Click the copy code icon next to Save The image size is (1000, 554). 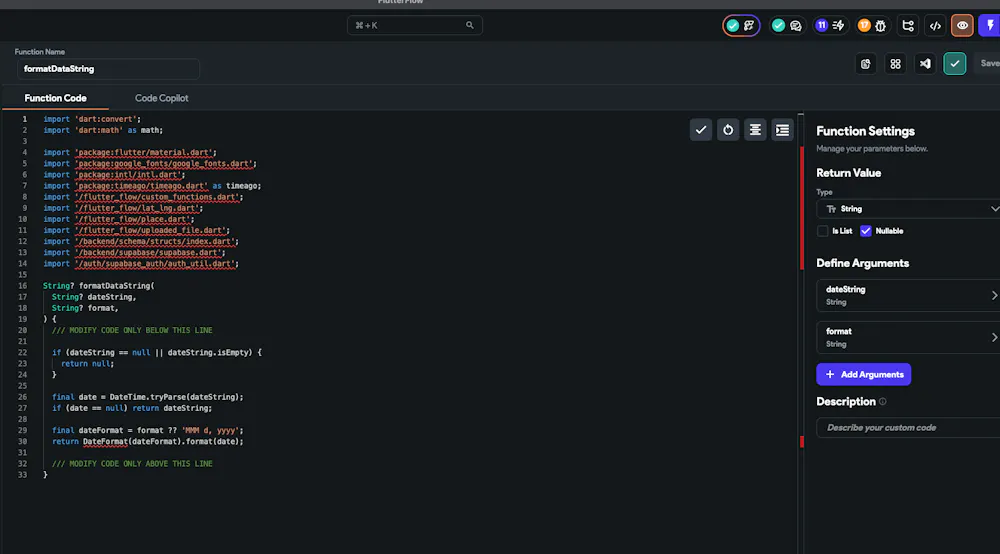865,64
